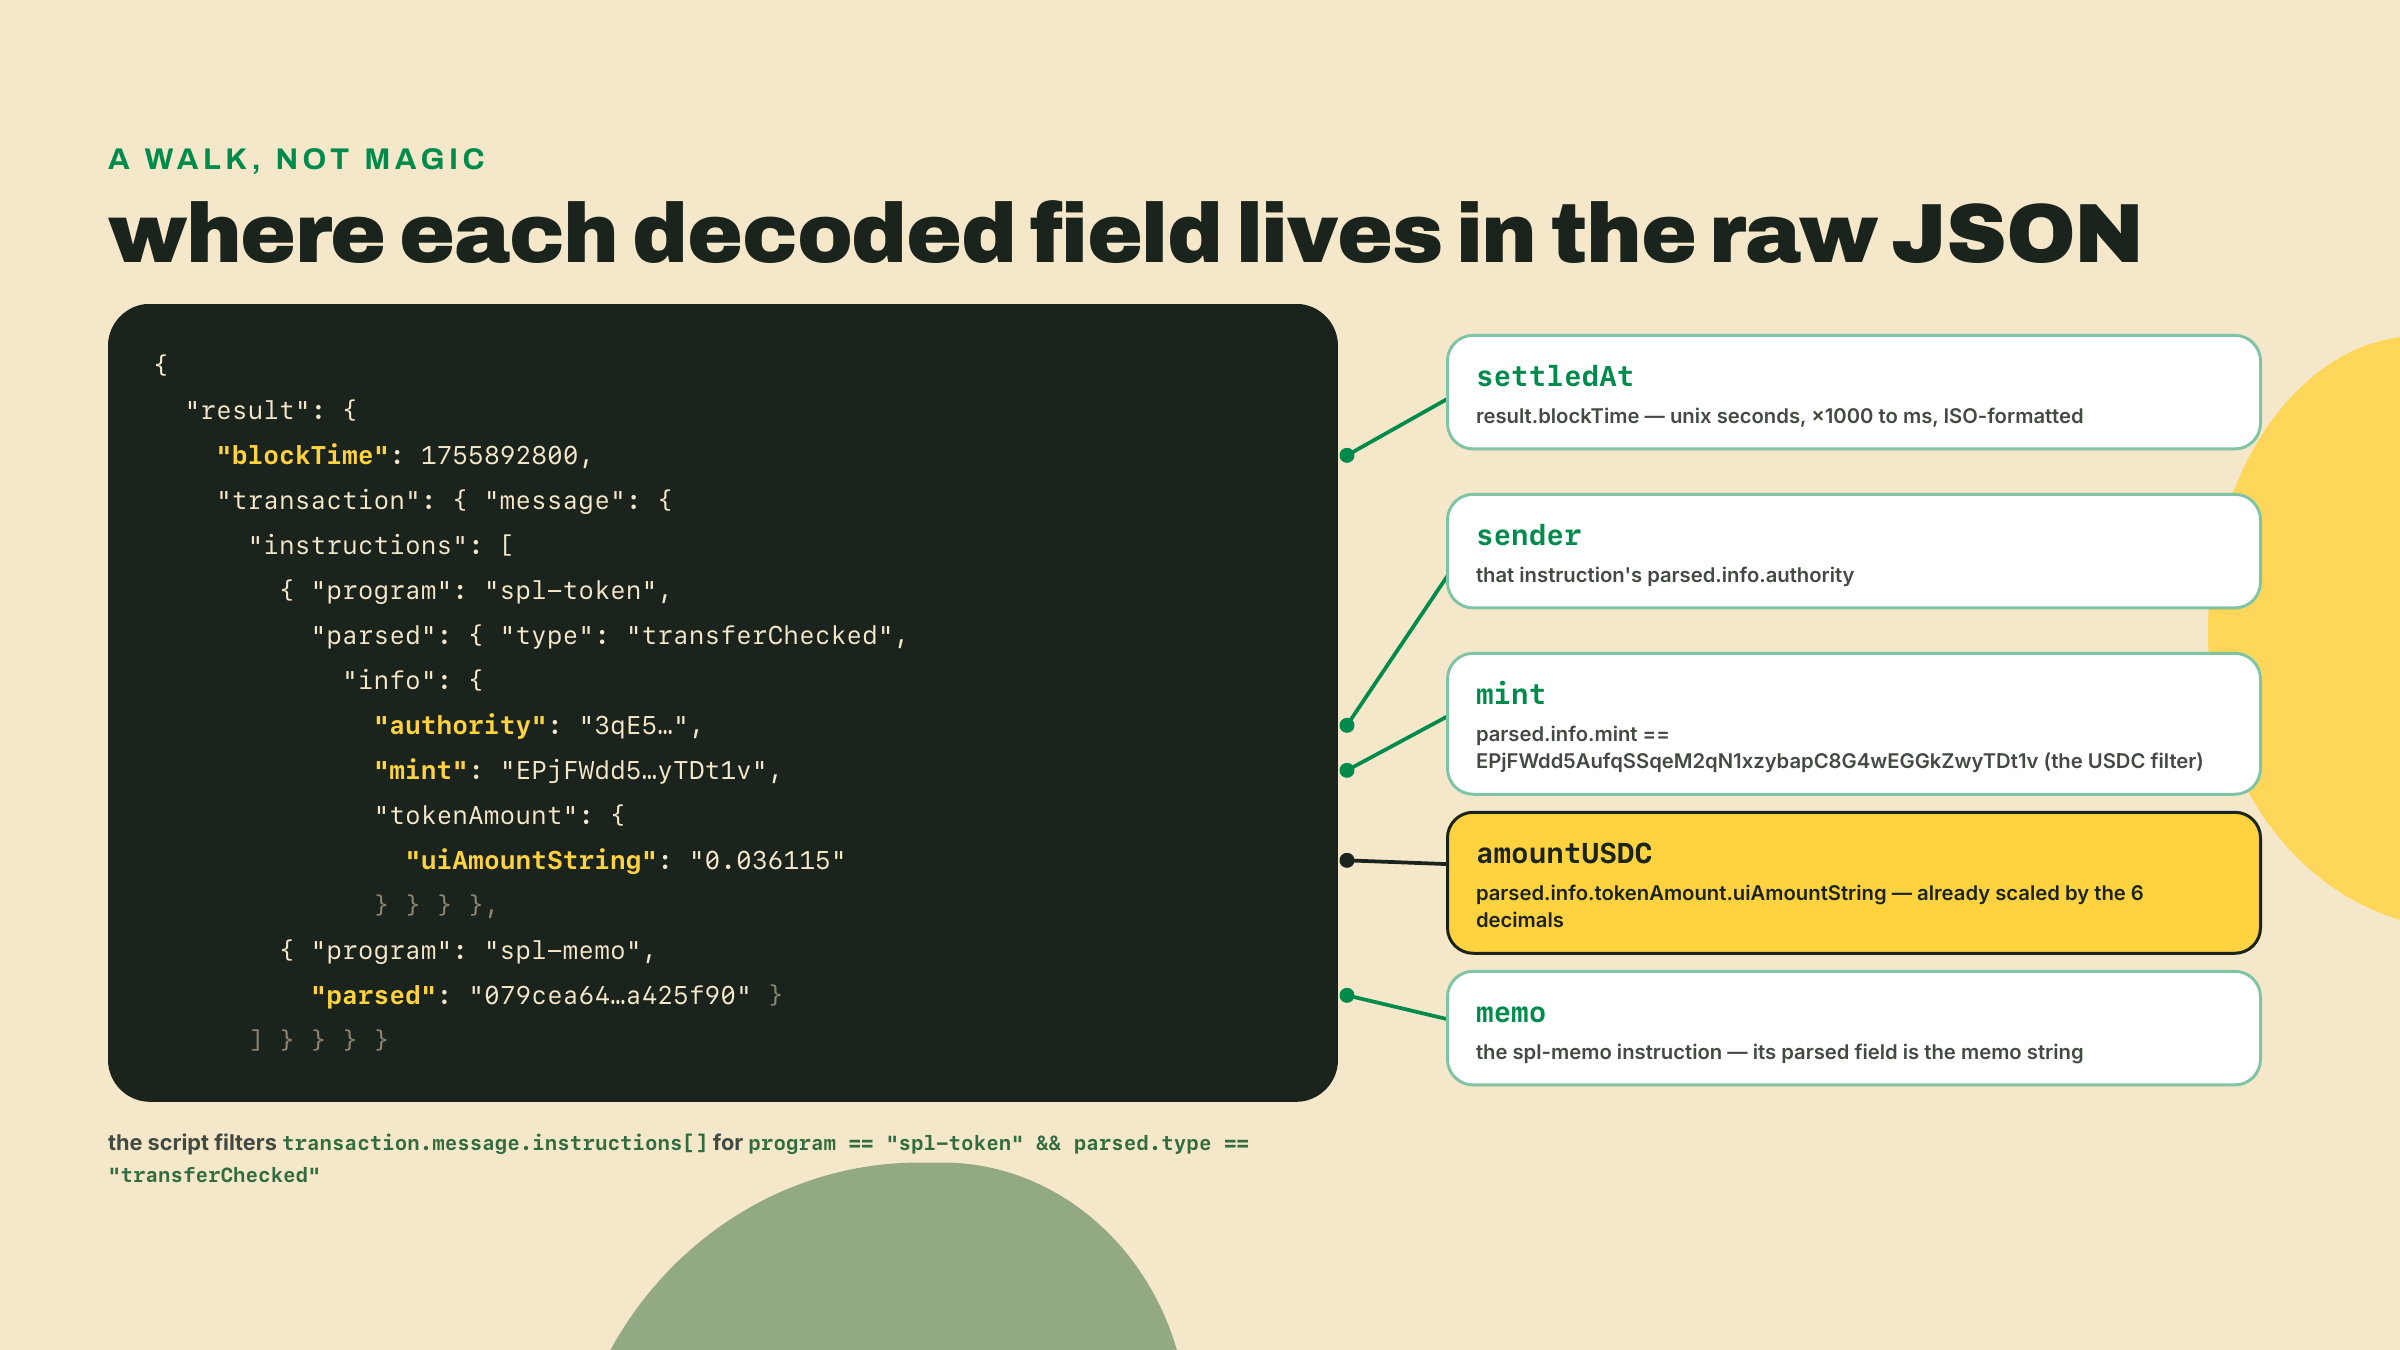Click the green connector dot beside blockTime
This screenshot has width=2400, height=1350.
(x=1347, y=456)
